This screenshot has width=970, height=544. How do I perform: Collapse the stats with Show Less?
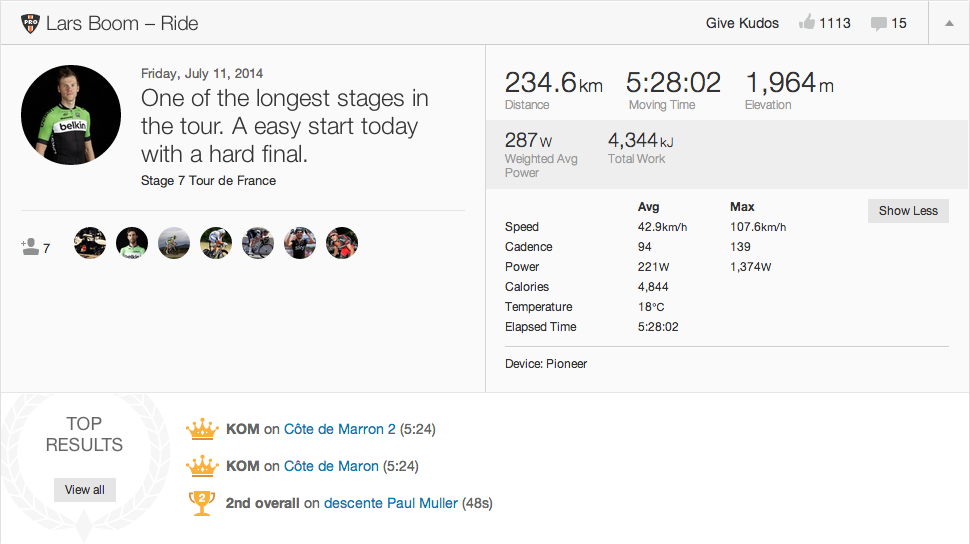coord(908,211)
